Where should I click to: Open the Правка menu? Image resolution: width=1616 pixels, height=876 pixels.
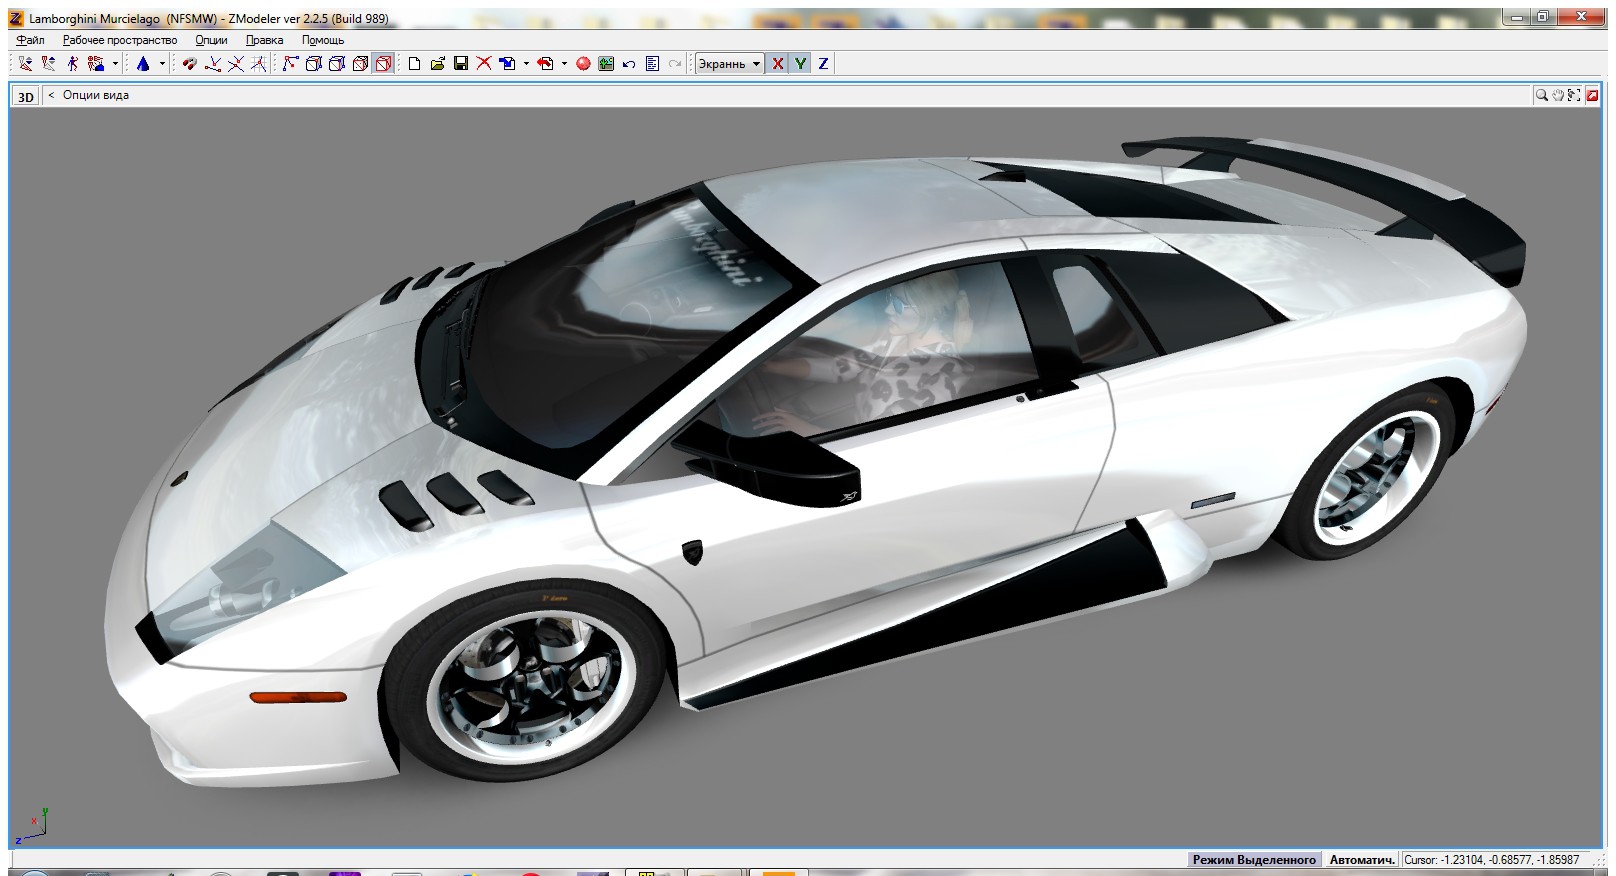pyautogui.click(x=264, y=40)
